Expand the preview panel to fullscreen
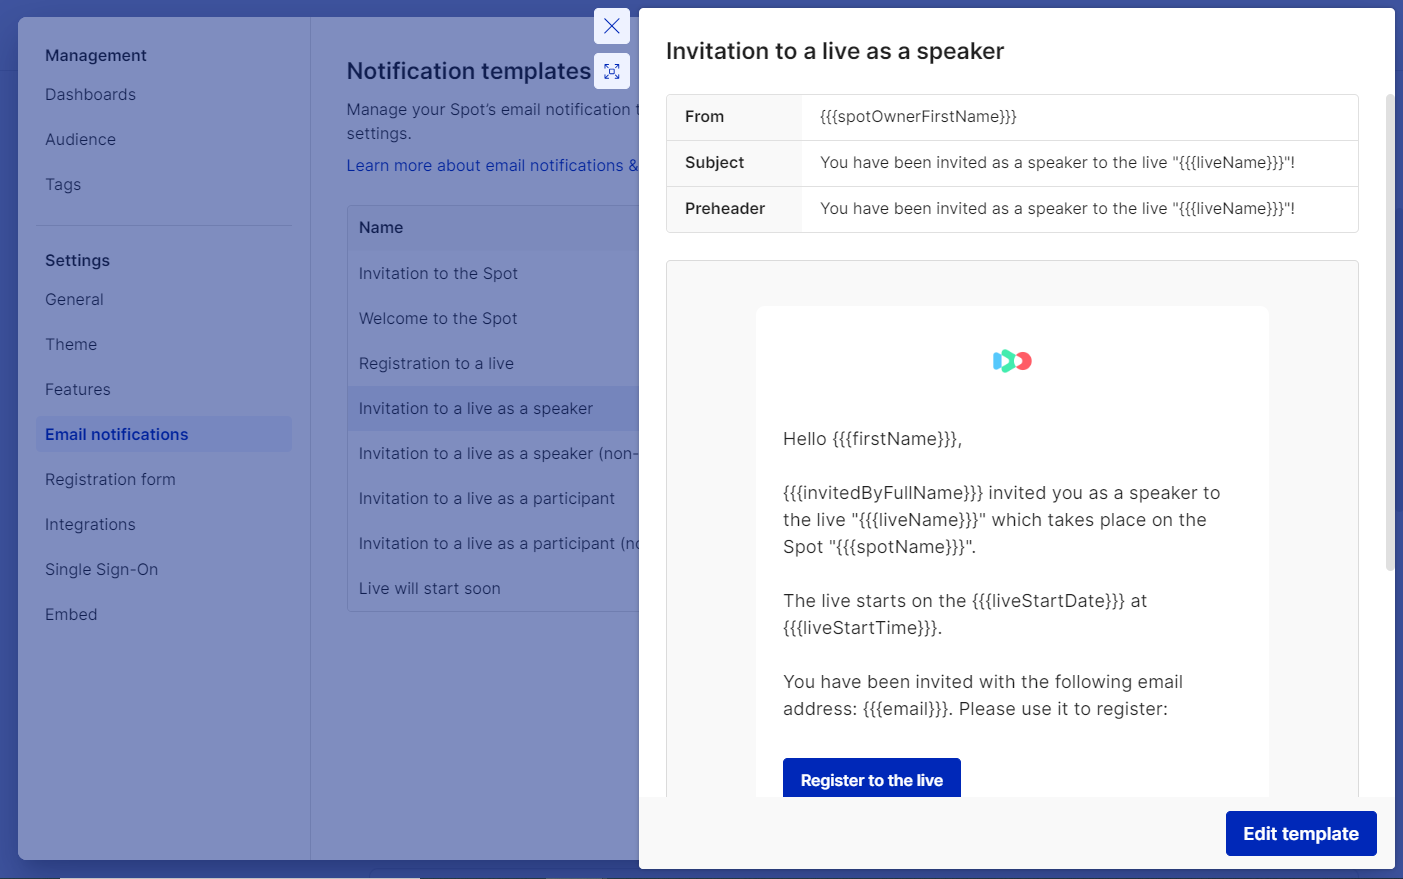 (611, 71)
